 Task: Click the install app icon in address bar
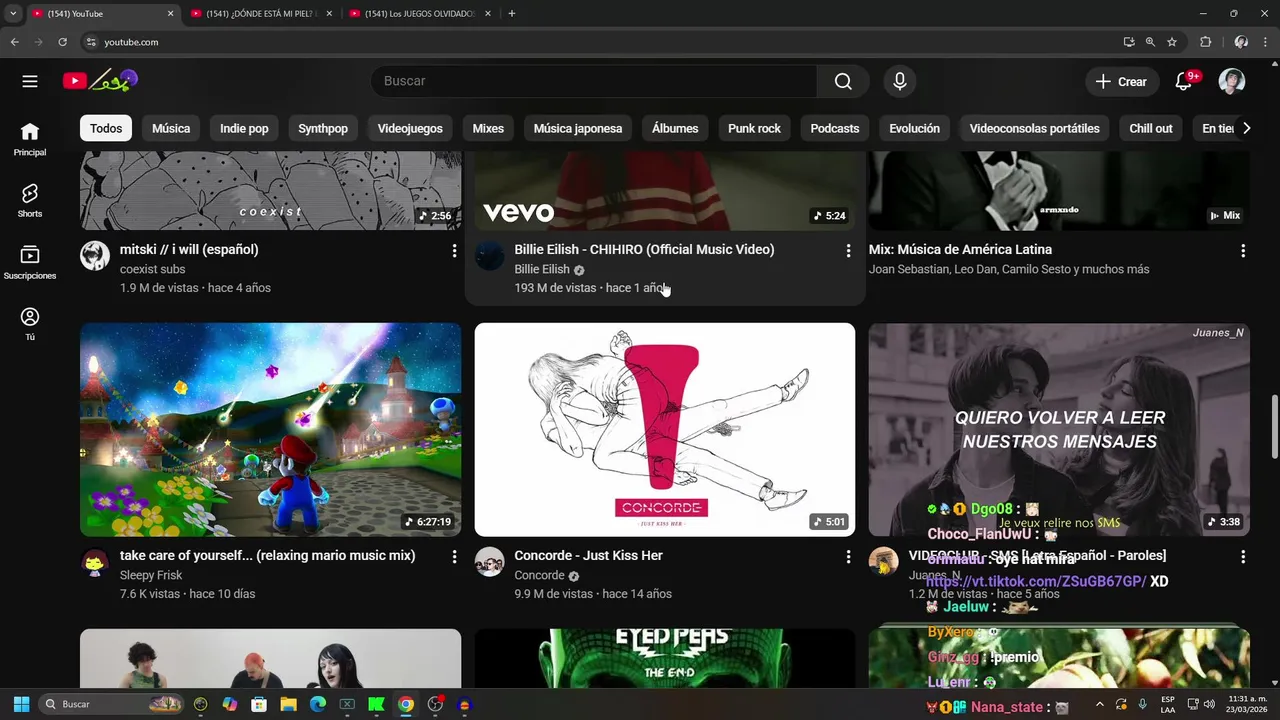(1129, 42)
